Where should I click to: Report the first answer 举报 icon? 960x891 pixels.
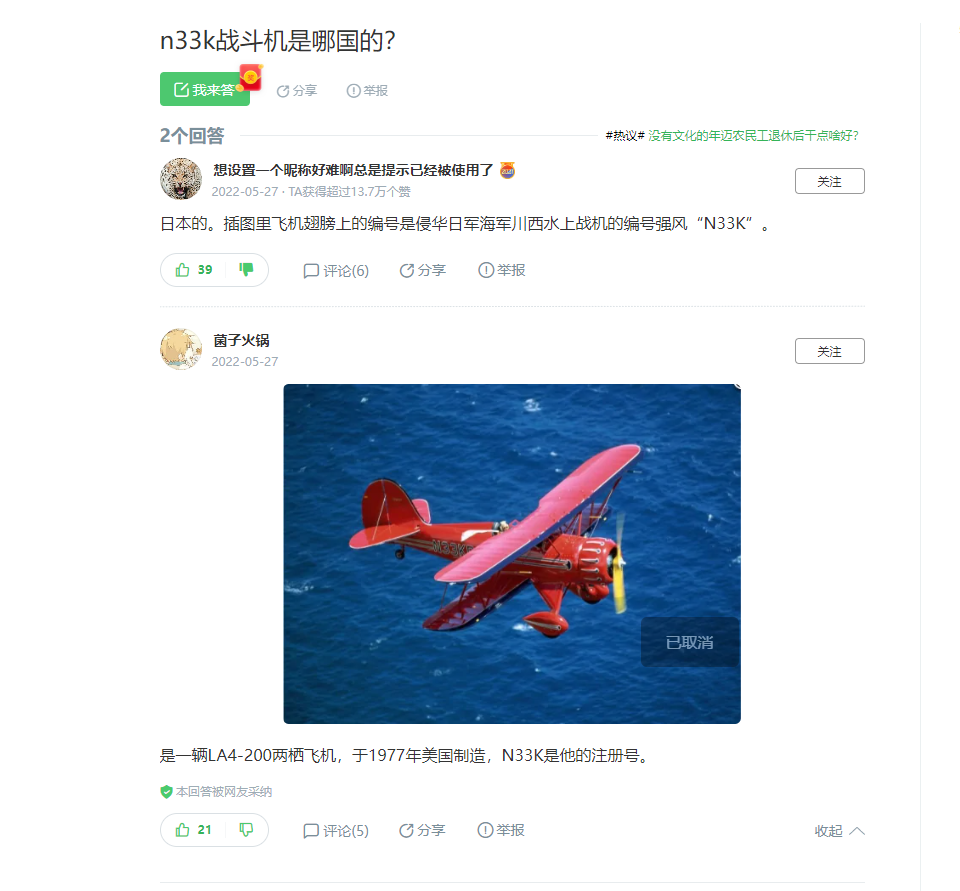(502, 270)
